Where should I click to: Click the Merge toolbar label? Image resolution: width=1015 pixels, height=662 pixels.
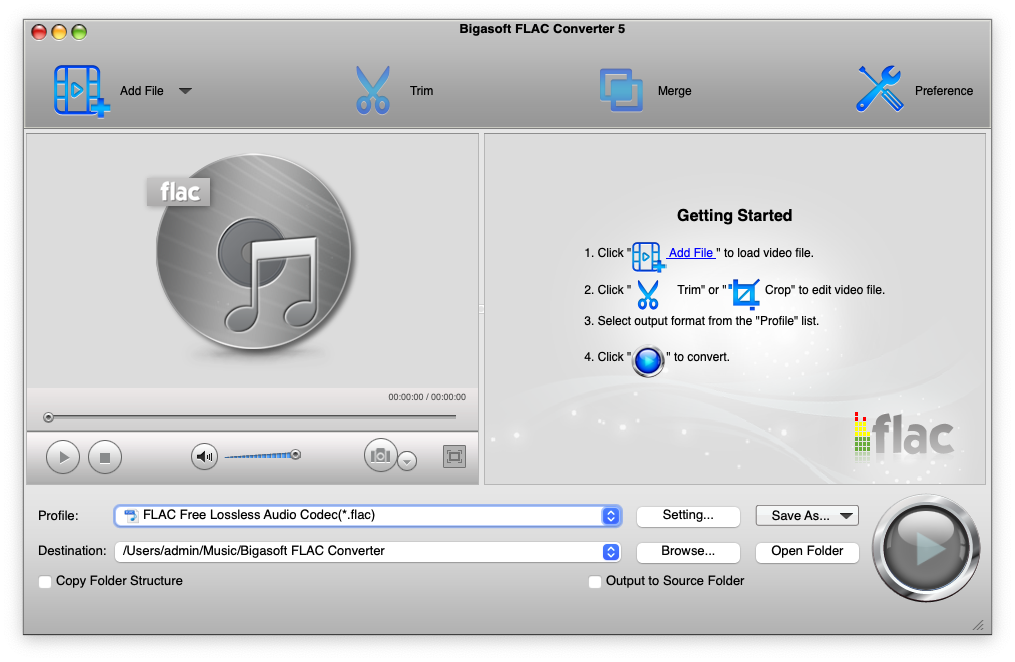675,91
